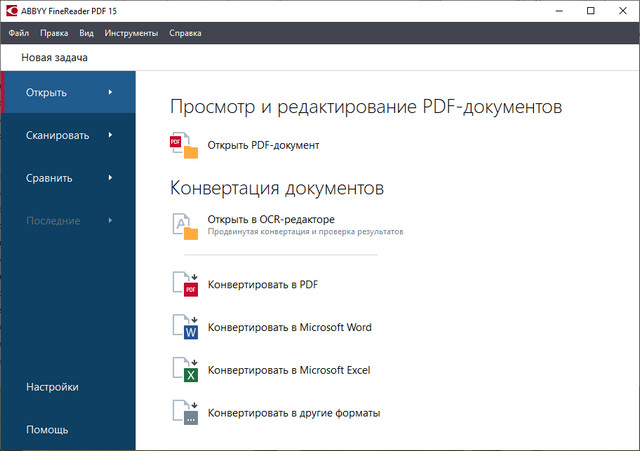Open the Инструменты menu
This screenshot has height=451, width=640.
click(x=131, y=33)
